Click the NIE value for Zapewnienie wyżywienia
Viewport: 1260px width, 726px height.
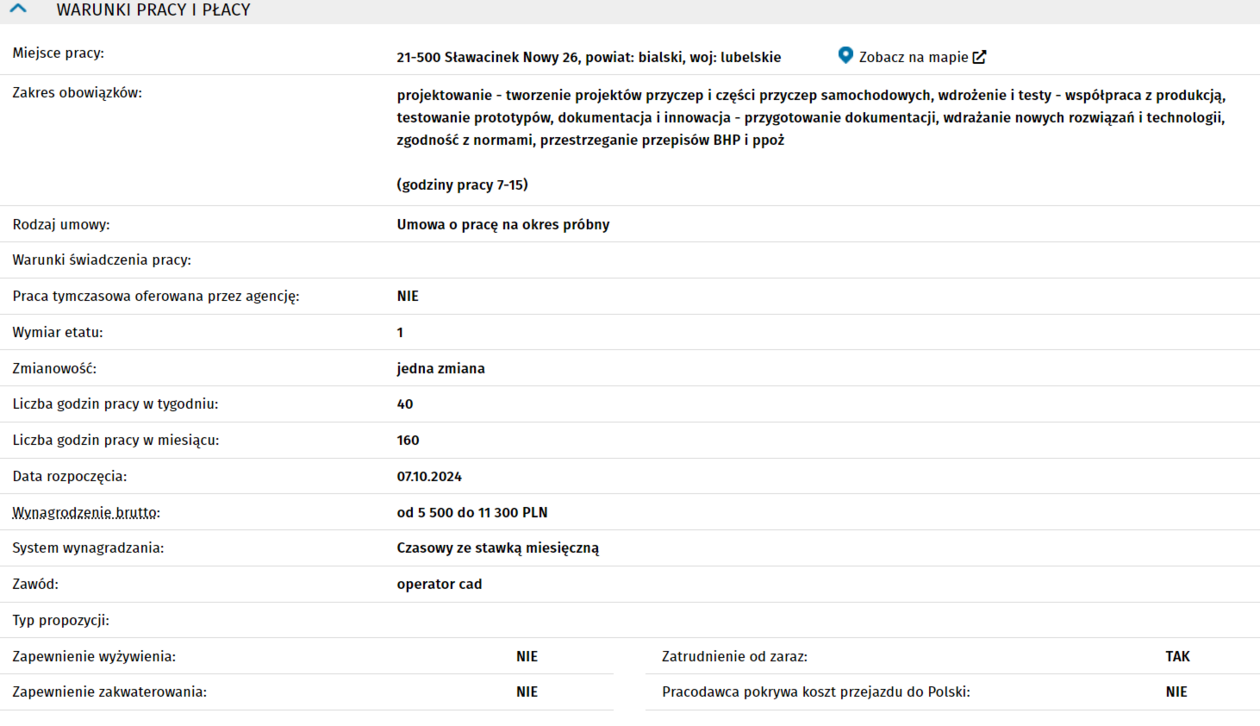[x=527, y=656]
